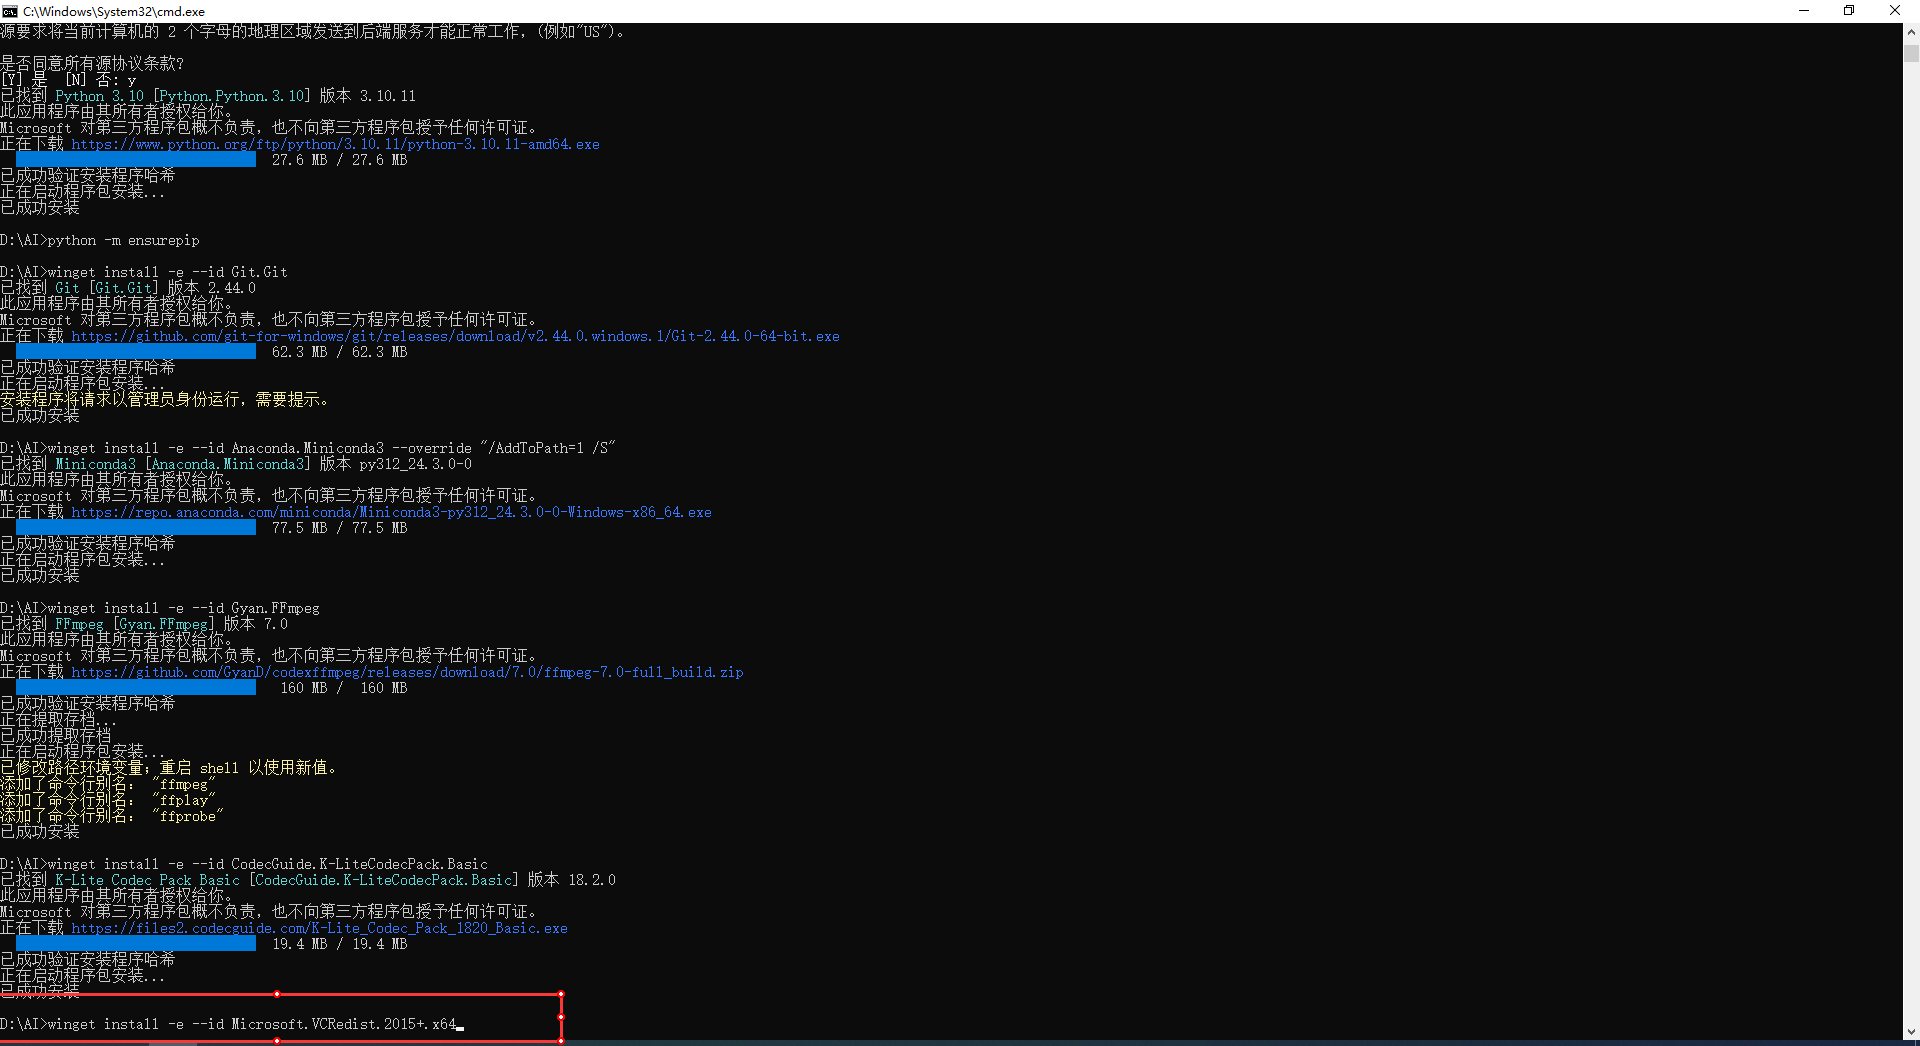Click the Git 62.3 MB progress bar
Image resolution: width=1920 pixels, height=1046 pixels.
tap(136, 352)
